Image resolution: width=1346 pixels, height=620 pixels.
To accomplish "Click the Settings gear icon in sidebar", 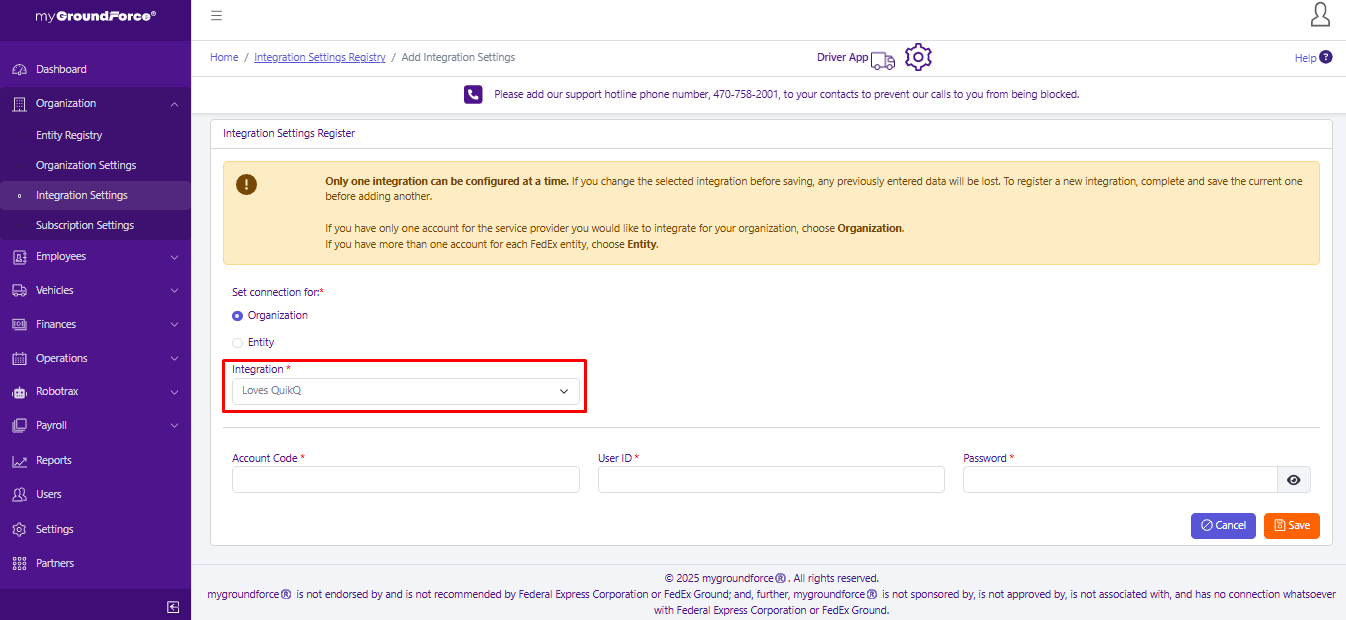I will pos(19,530).
